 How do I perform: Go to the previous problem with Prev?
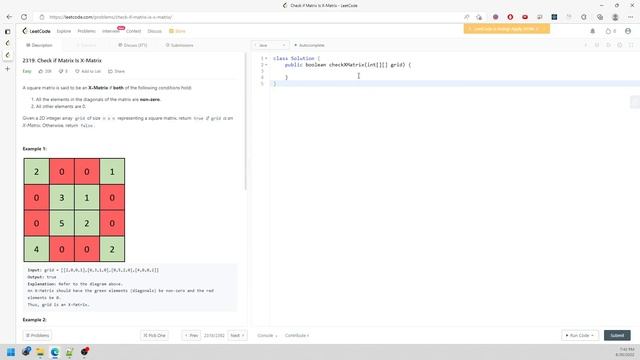coord(191,336)
